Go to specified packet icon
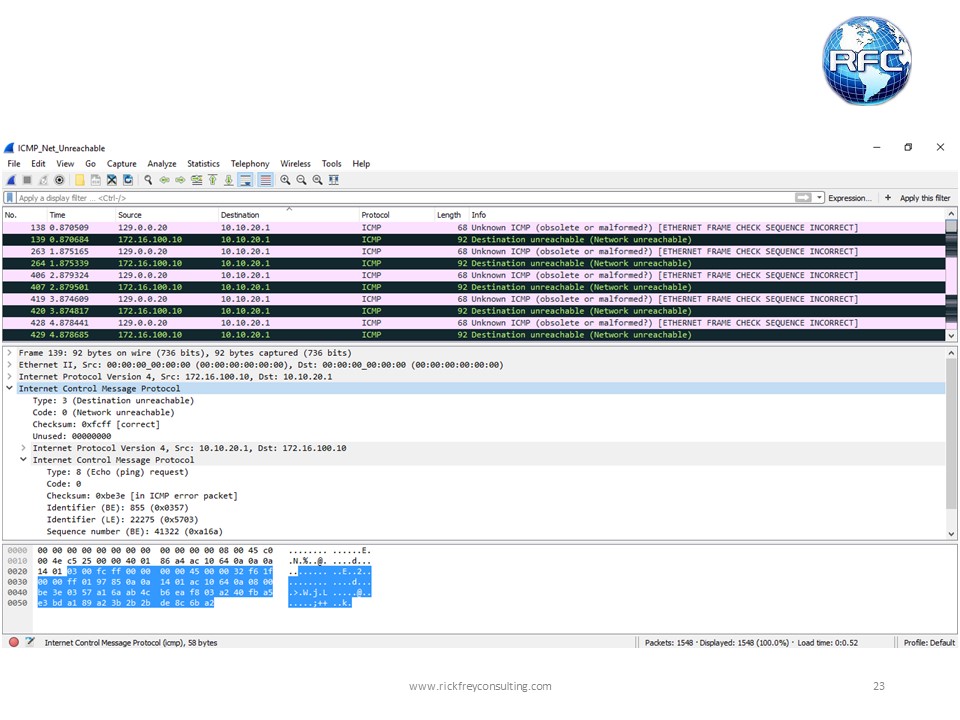 pos(197,180)
